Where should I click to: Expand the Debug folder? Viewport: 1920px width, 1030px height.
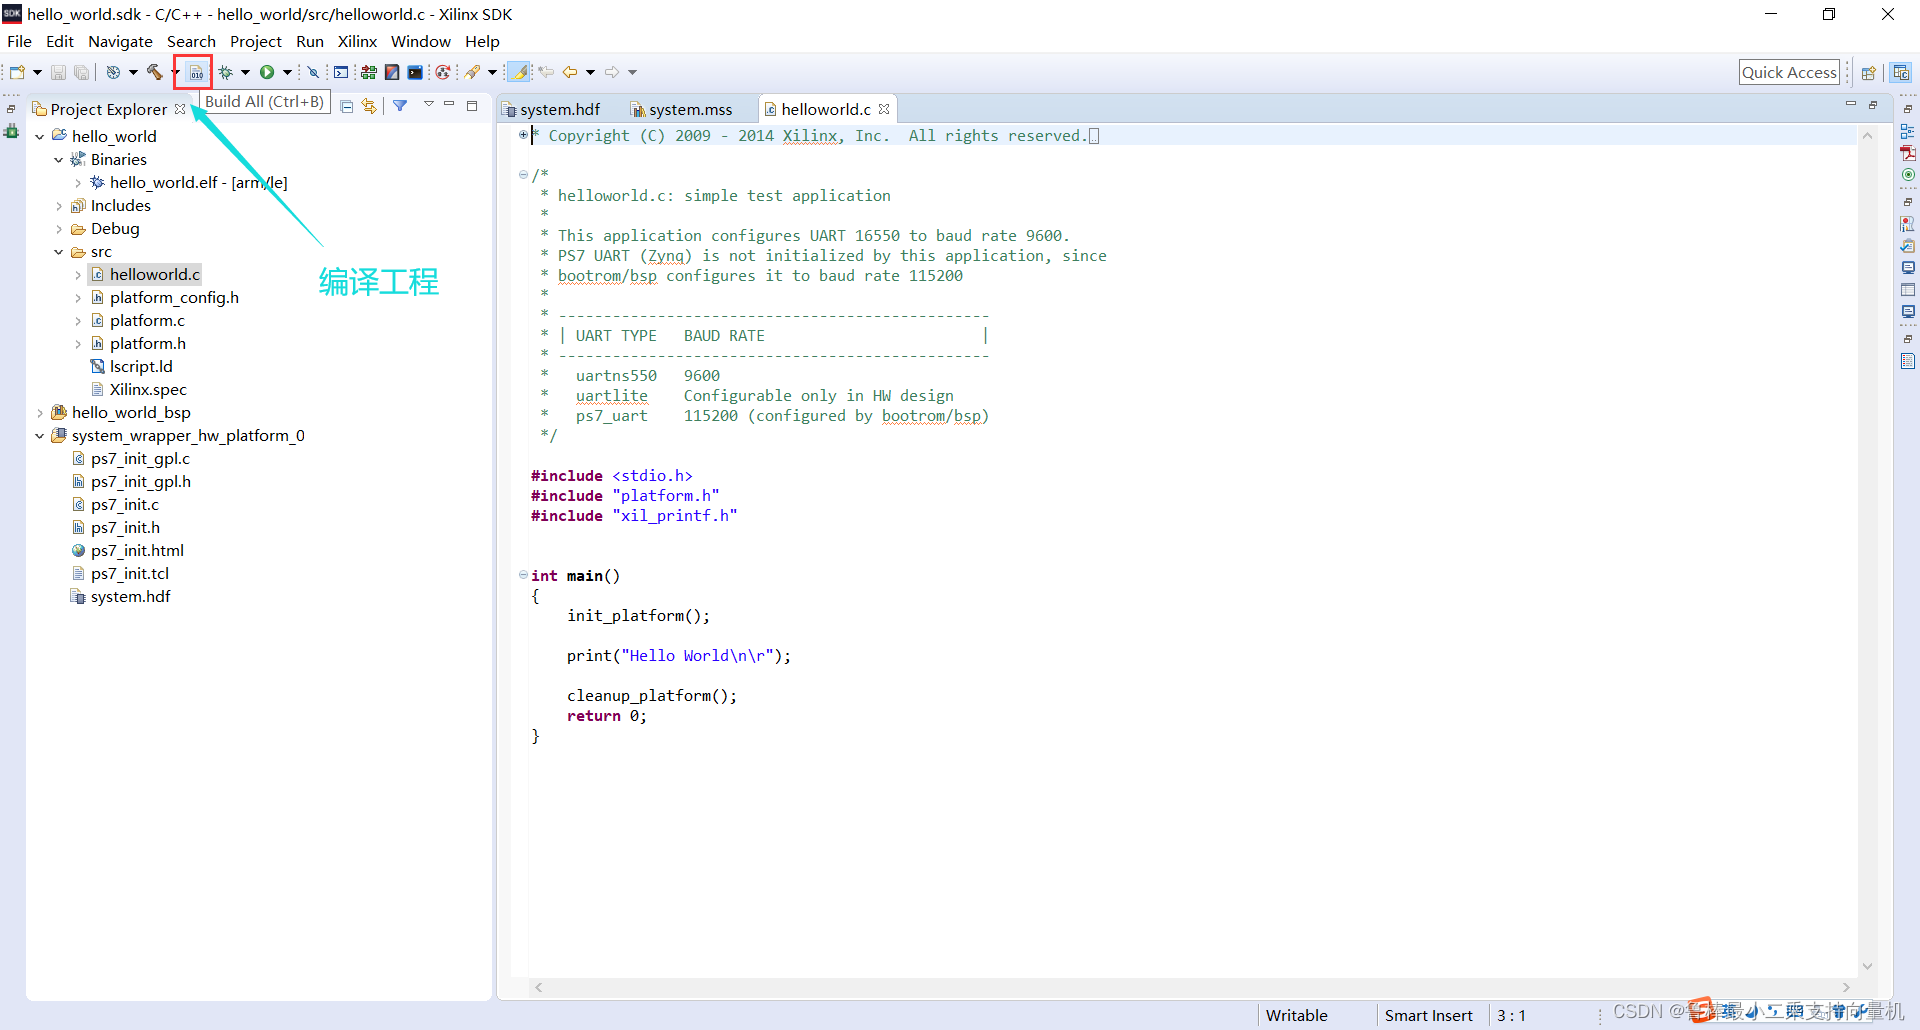pos(59,229)
